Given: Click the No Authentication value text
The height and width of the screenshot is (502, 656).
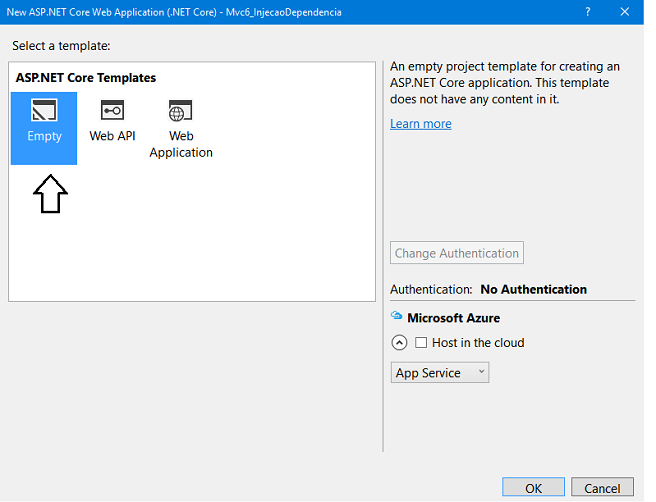Looking at the screenshot, I should point(533,289).
